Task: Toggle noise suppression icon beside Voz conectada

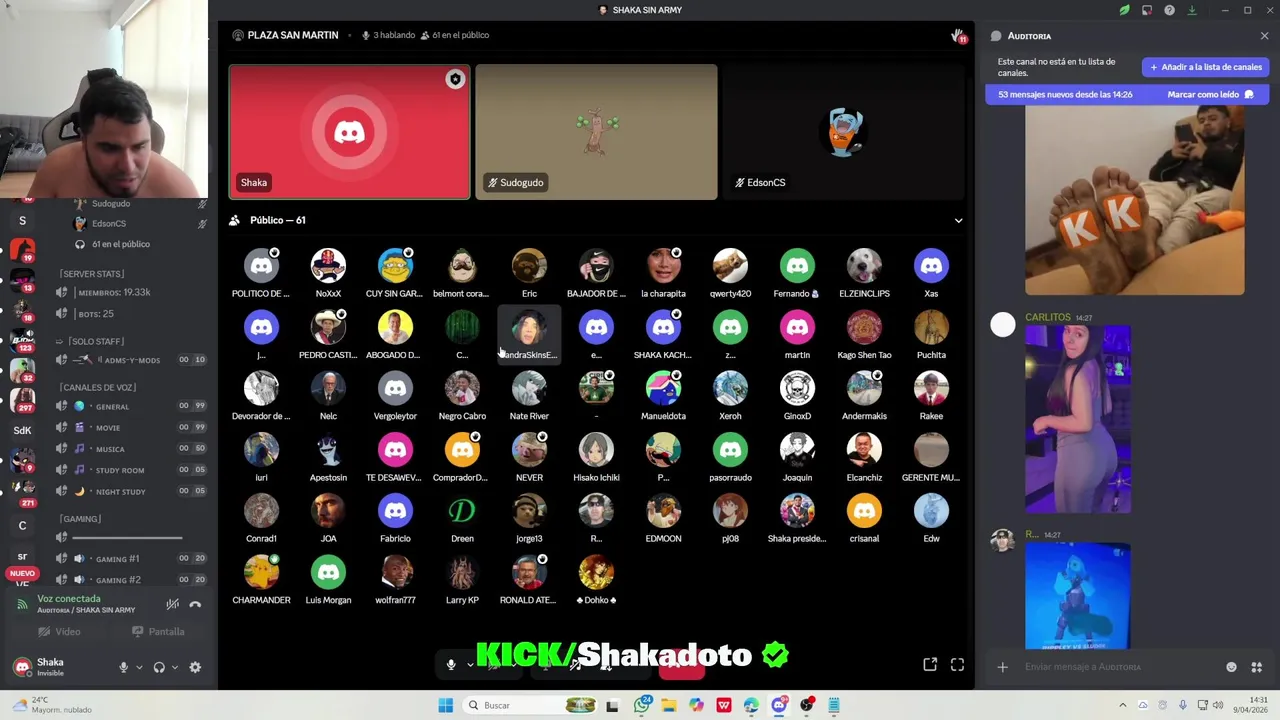Action: [x=173, y=604]
